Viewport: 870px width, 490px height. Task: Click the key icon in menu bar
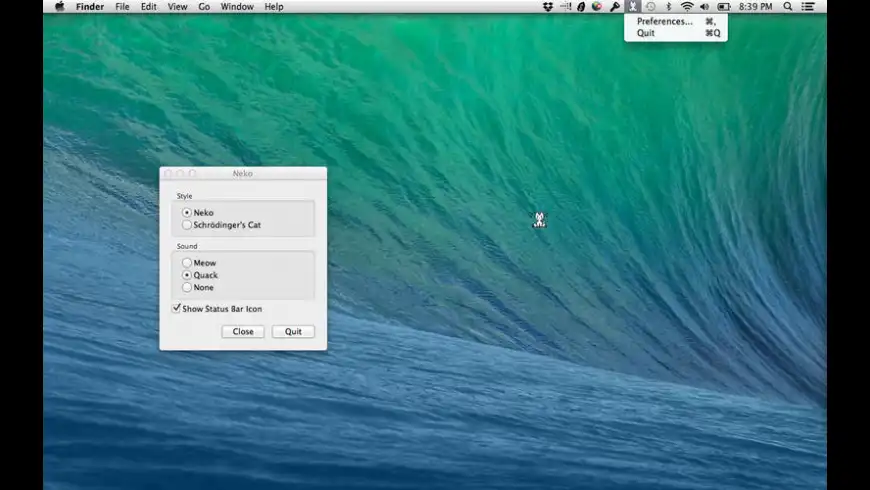tap(615, 6)
